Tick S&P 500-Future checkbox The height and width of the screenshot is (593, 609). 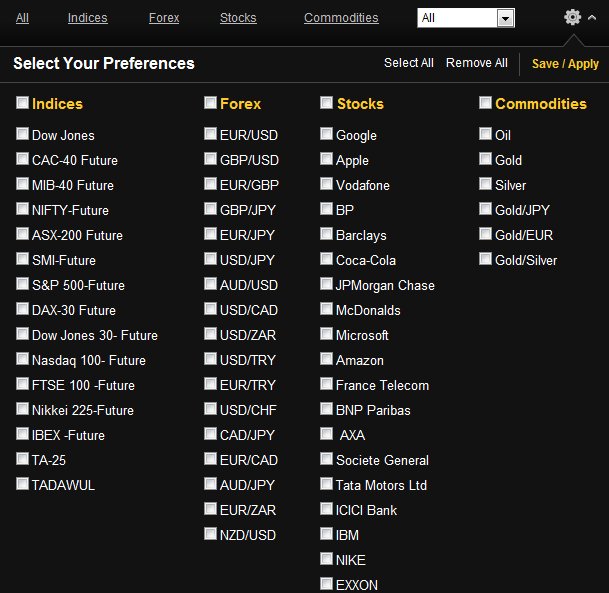[x=23, y=283]
